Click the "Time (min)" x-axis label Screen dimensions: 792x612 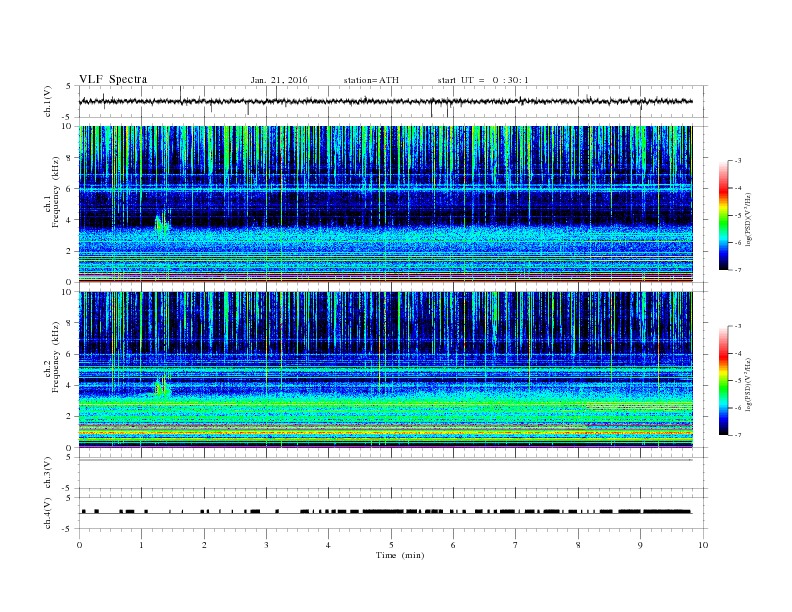click(x=400, y=555)
